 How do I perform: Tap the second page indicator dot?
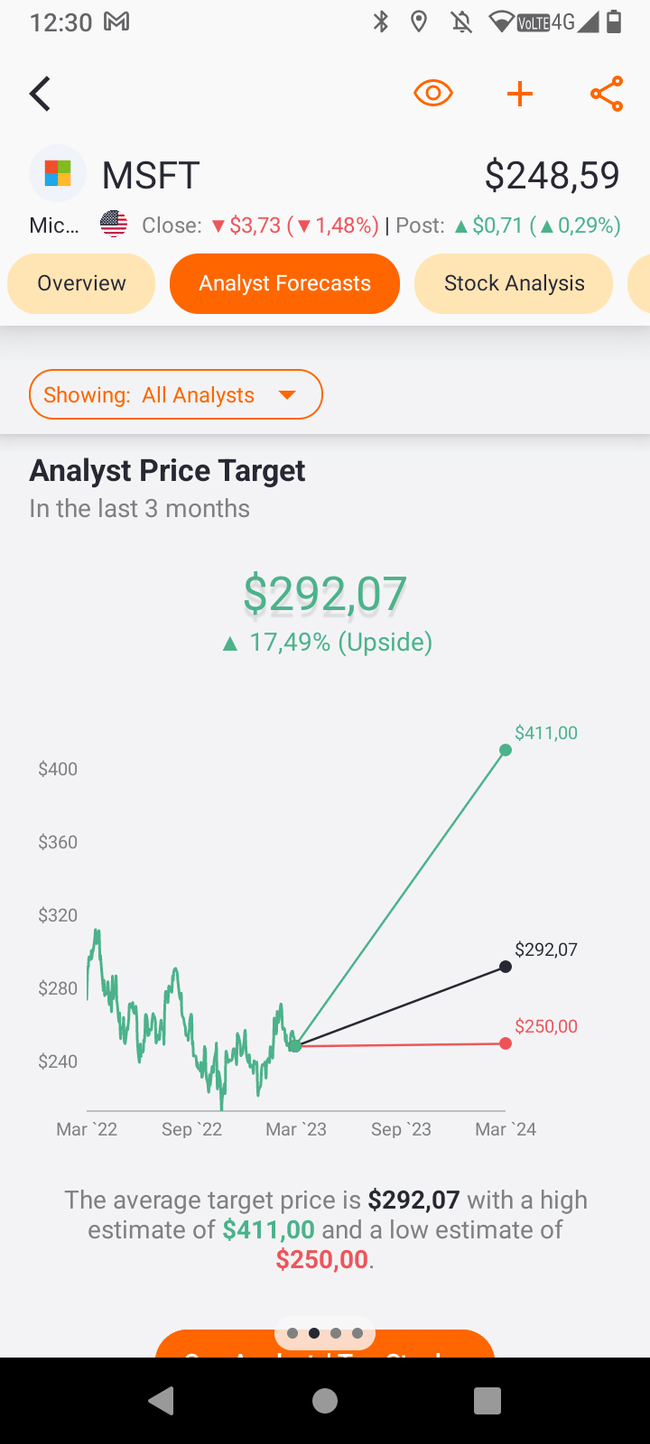[314, 1333]
